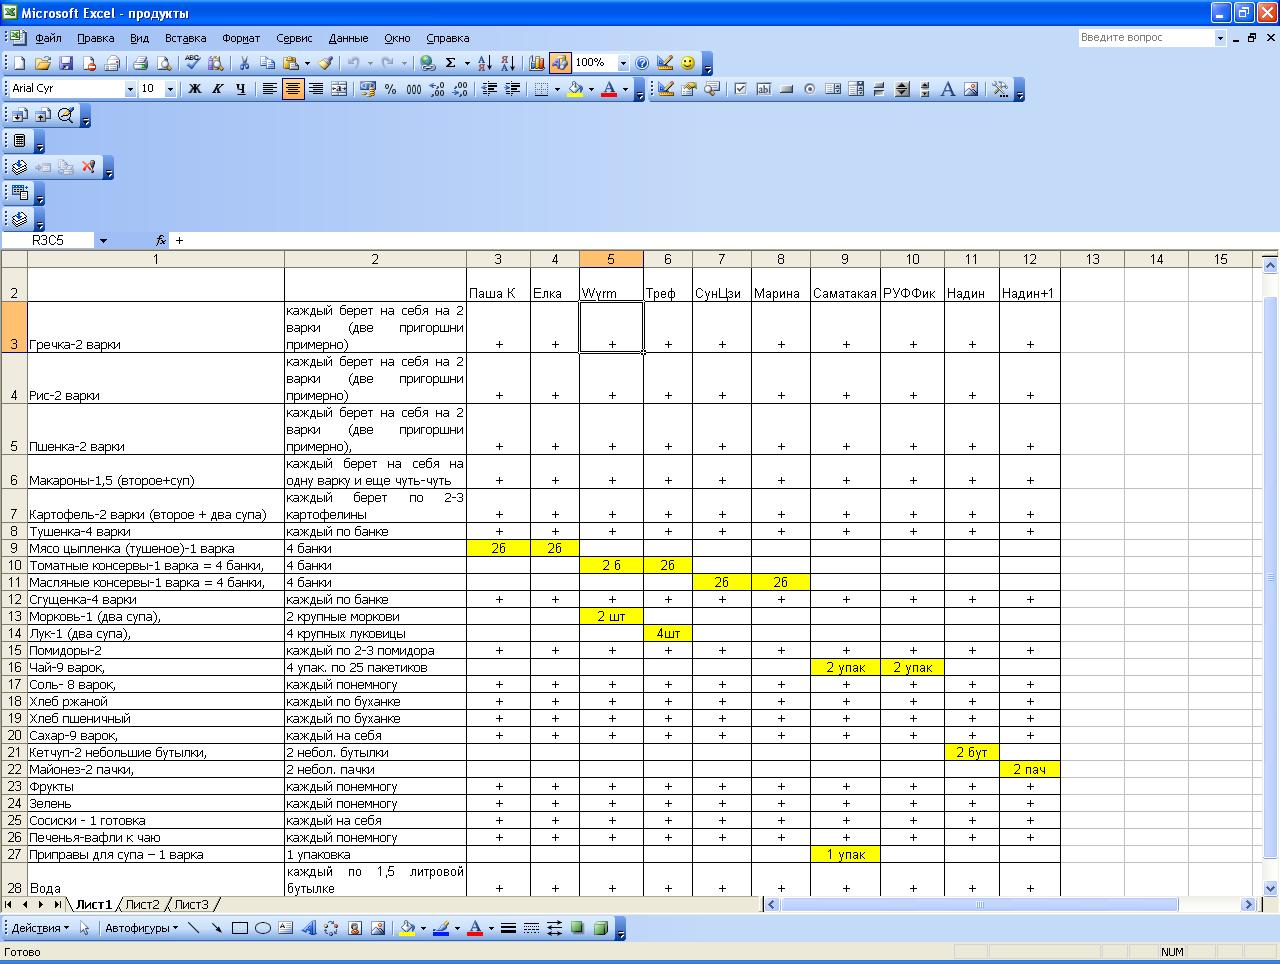Toggle left text alignment
The height and width of the screenshot is (964, 1280).
(x=270, y=89)
